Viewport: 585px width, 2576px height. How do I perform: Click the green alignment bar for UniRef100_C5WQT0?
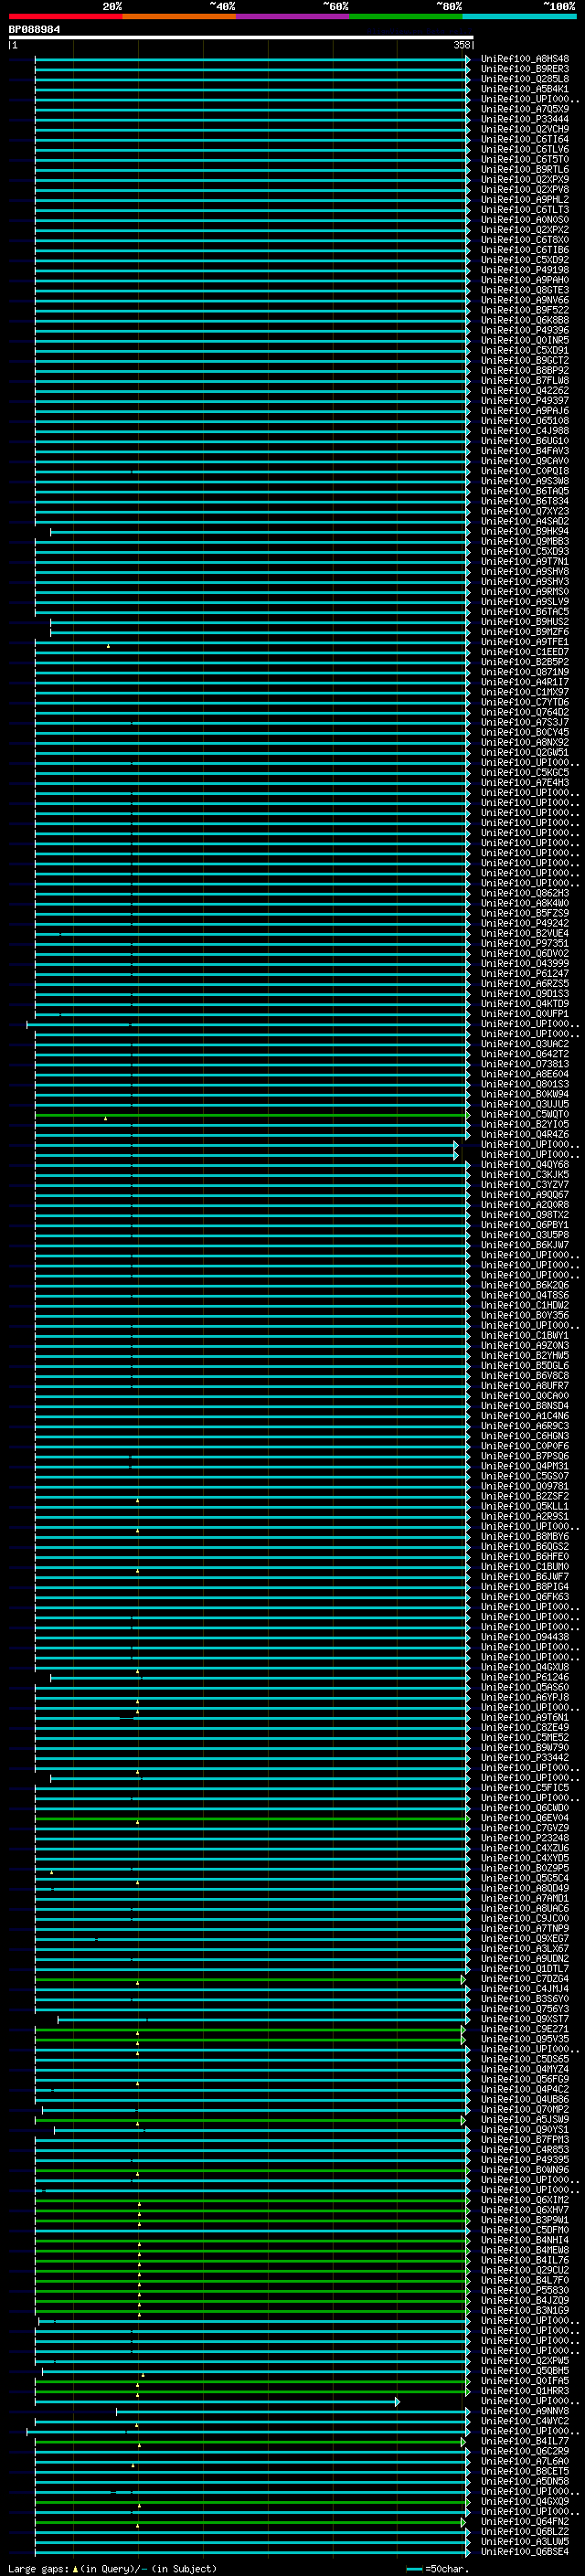click(x=252, y=1115)
